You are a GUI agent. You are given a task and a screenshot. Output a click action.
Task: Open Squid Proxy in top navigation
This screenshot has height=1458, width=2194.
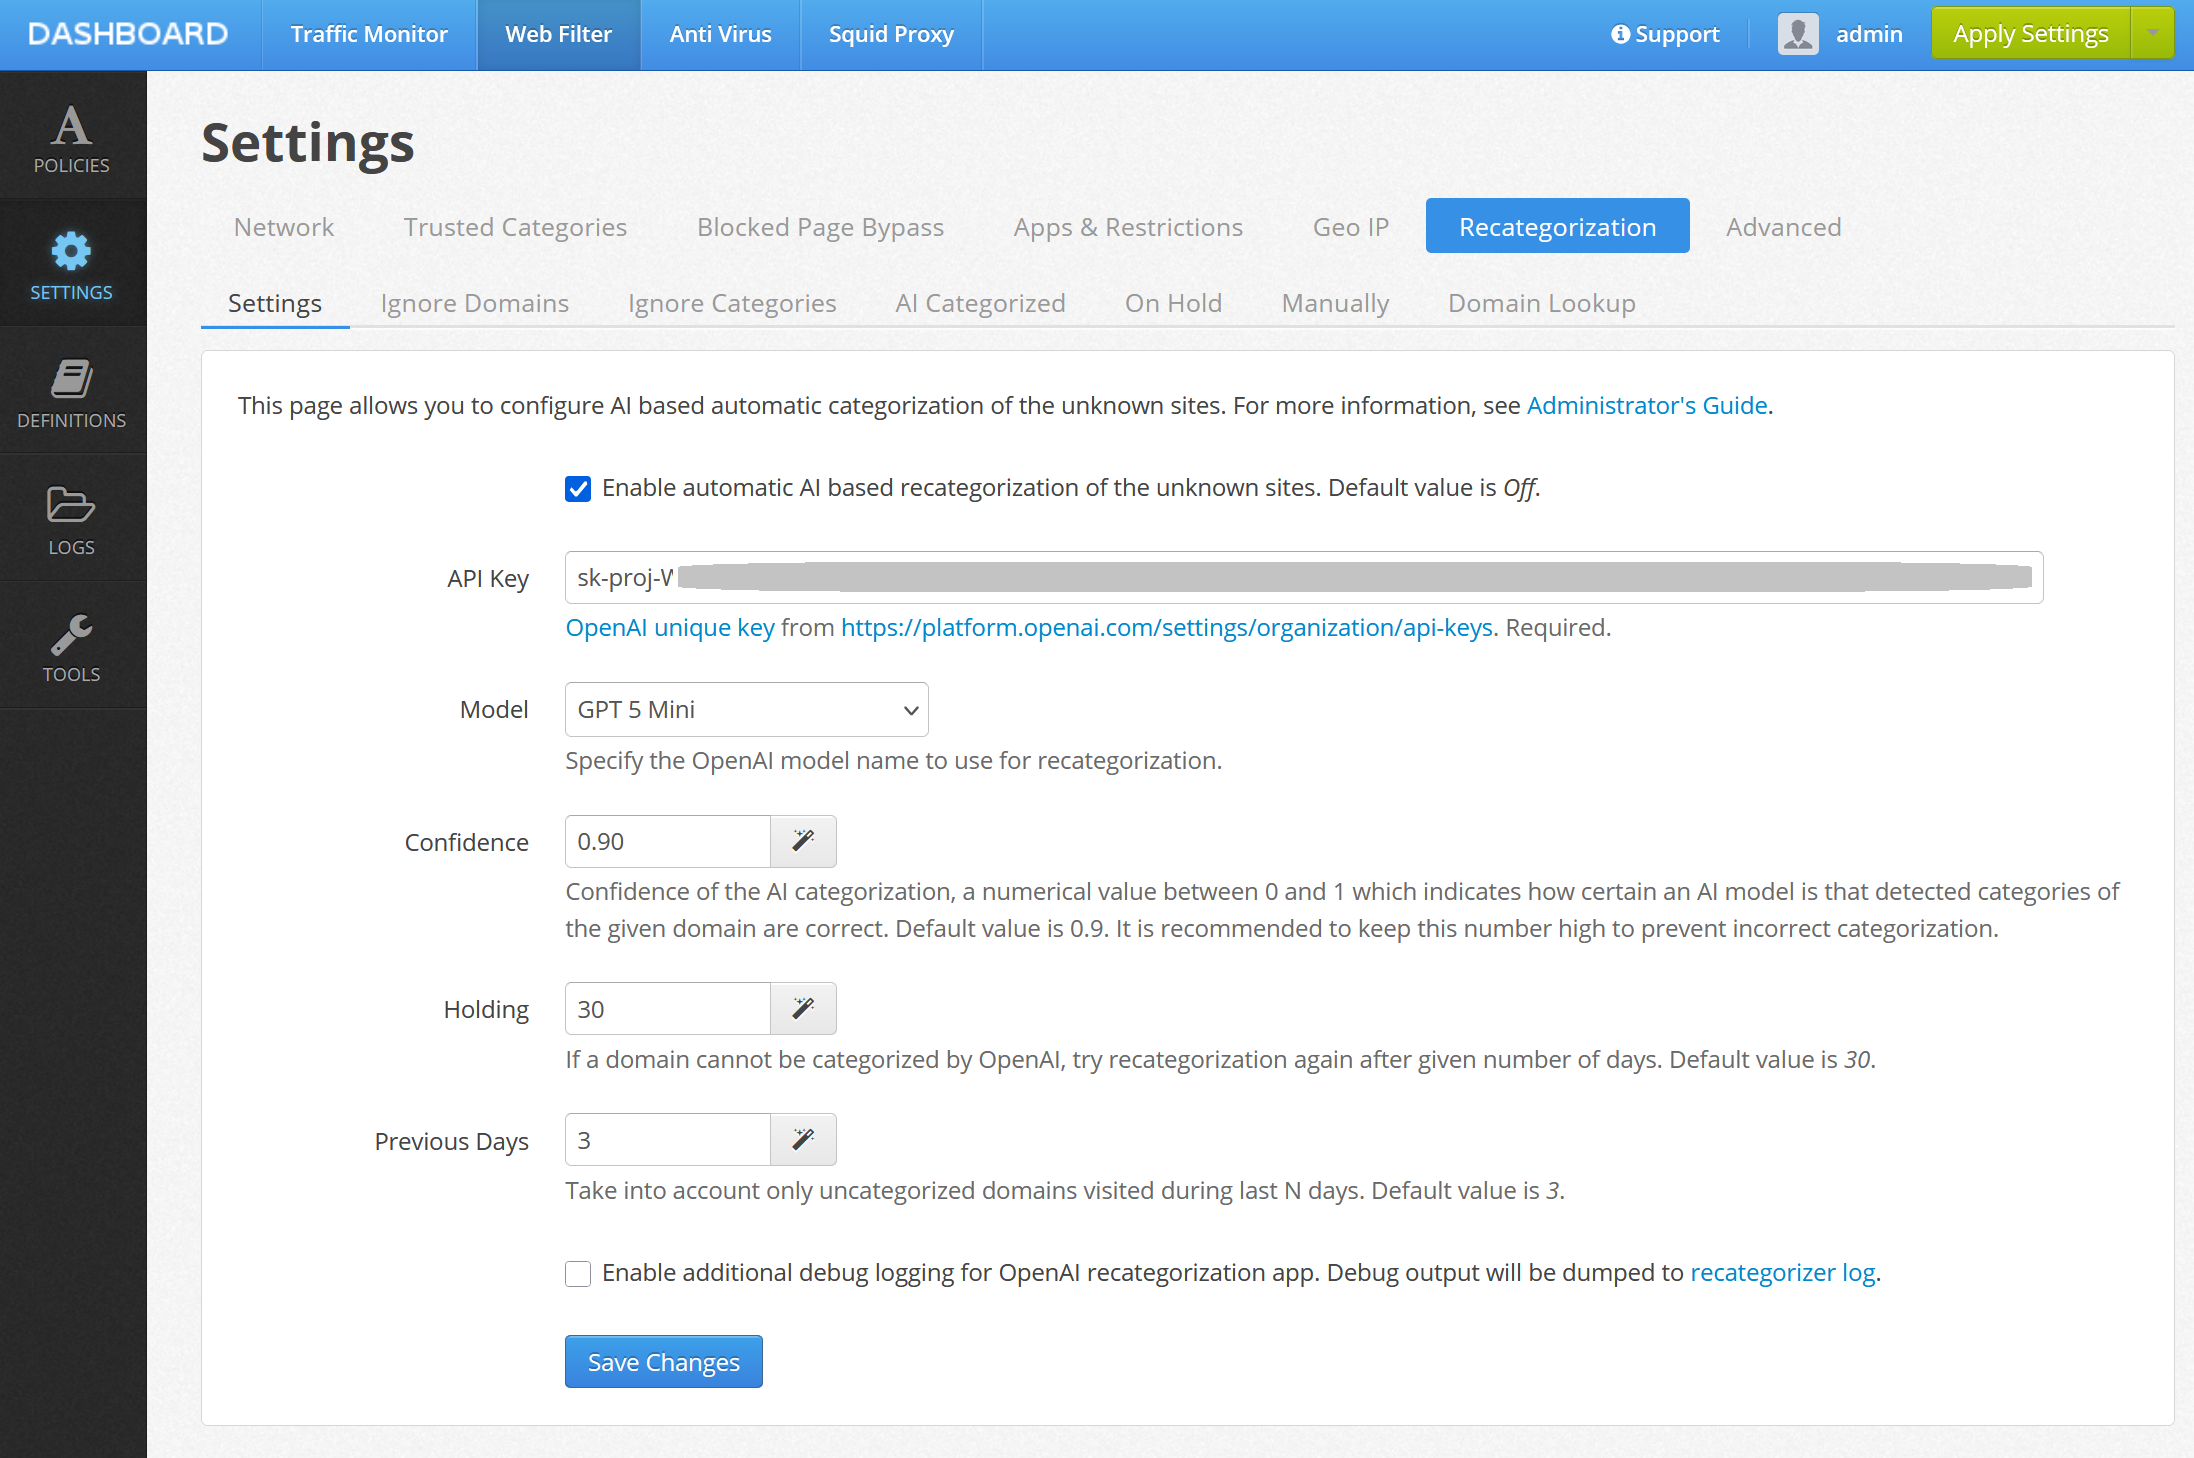891,34
